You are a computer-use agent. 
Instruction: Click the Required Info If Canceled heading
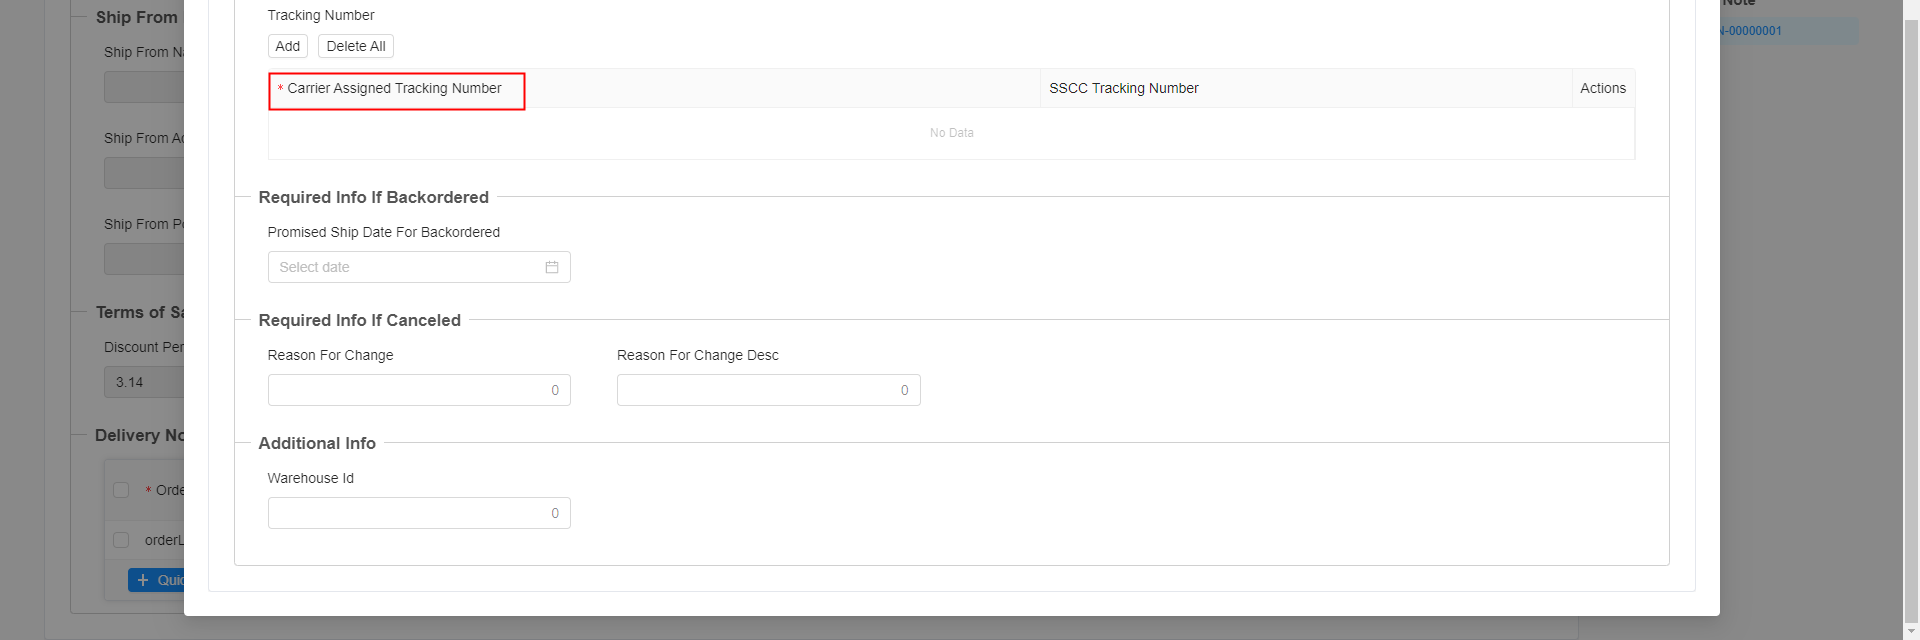pos(359,320)
